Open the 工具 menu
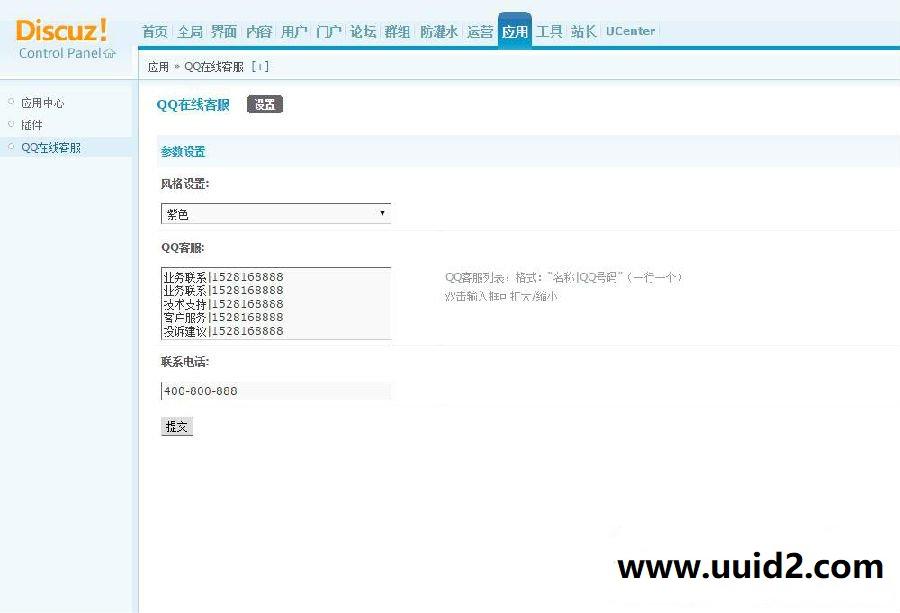 [548, 31]
